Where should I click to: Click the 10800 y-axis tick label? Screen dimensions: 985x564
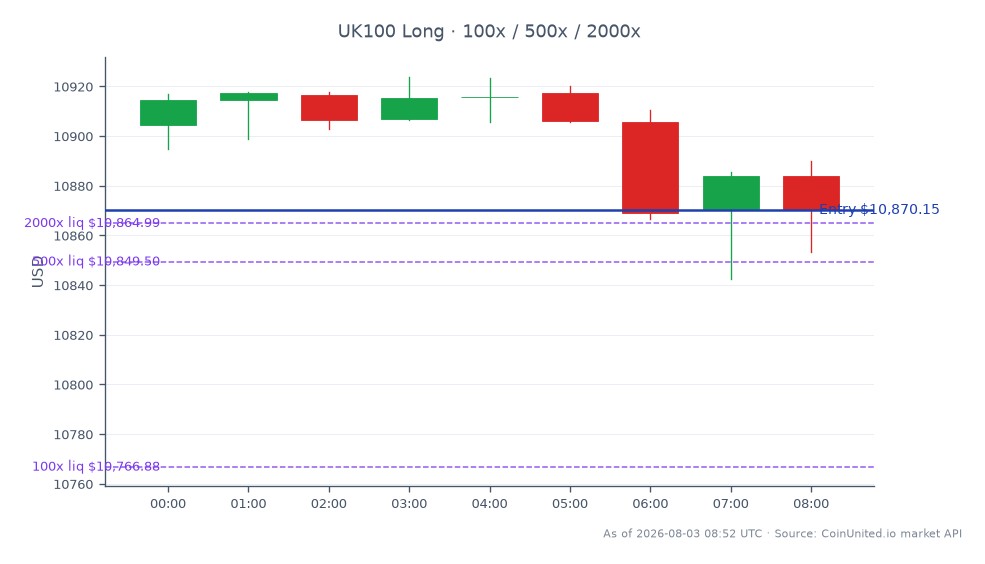click(73, 385)
